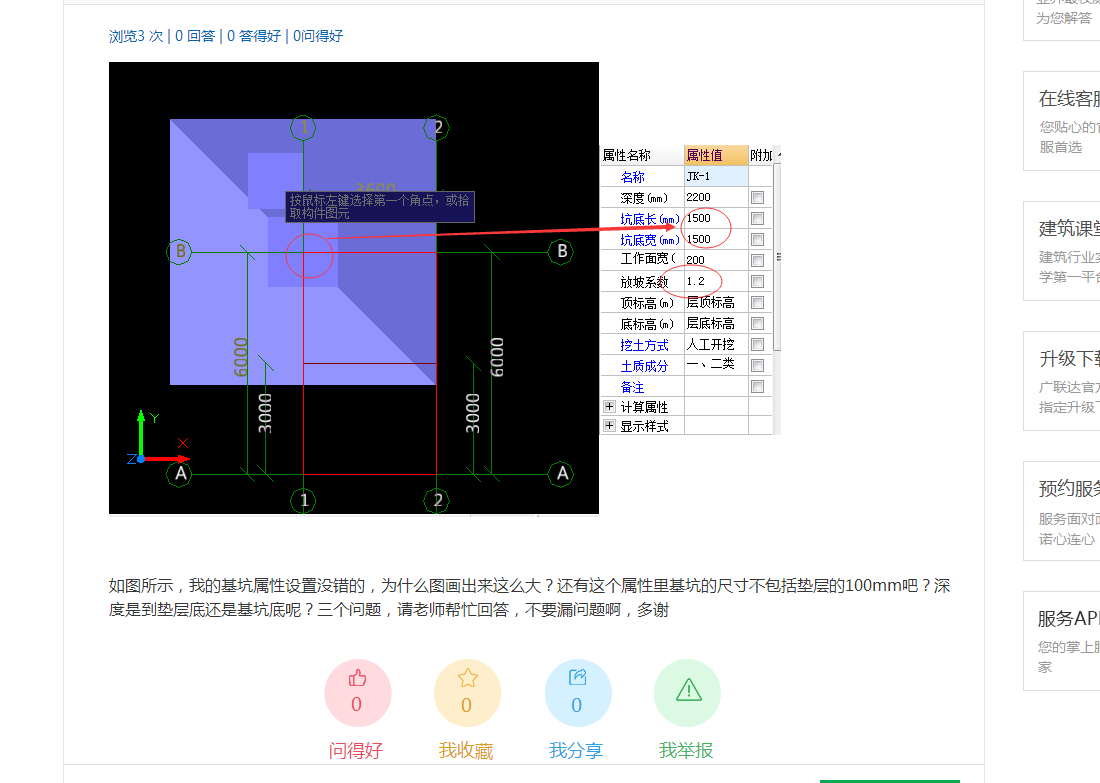
Task: Click the thumbs-up 问得好 icon
Action: pyautogui.click(x=358, y=678)
